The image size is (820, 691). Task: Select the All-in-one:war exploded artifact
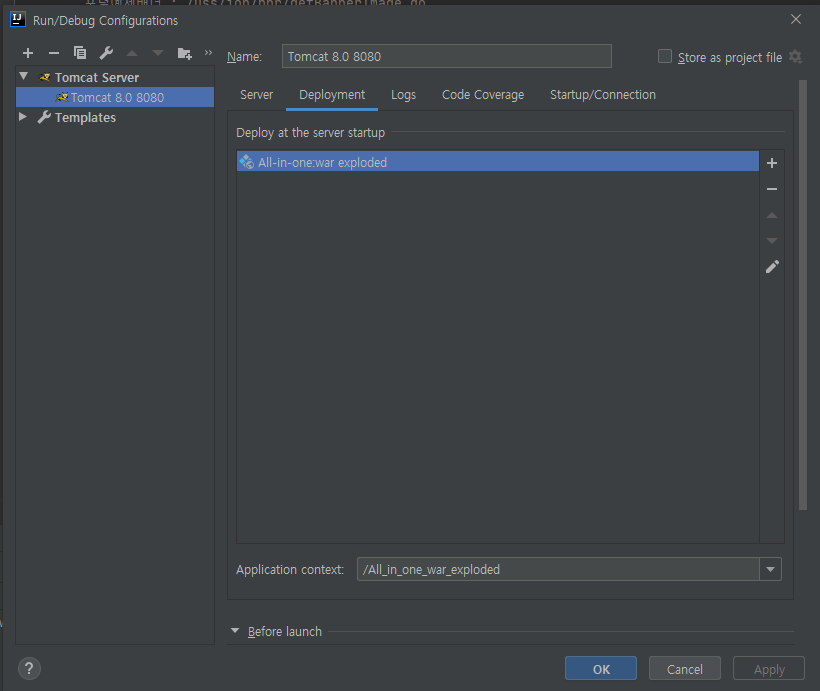coord(400,161)
